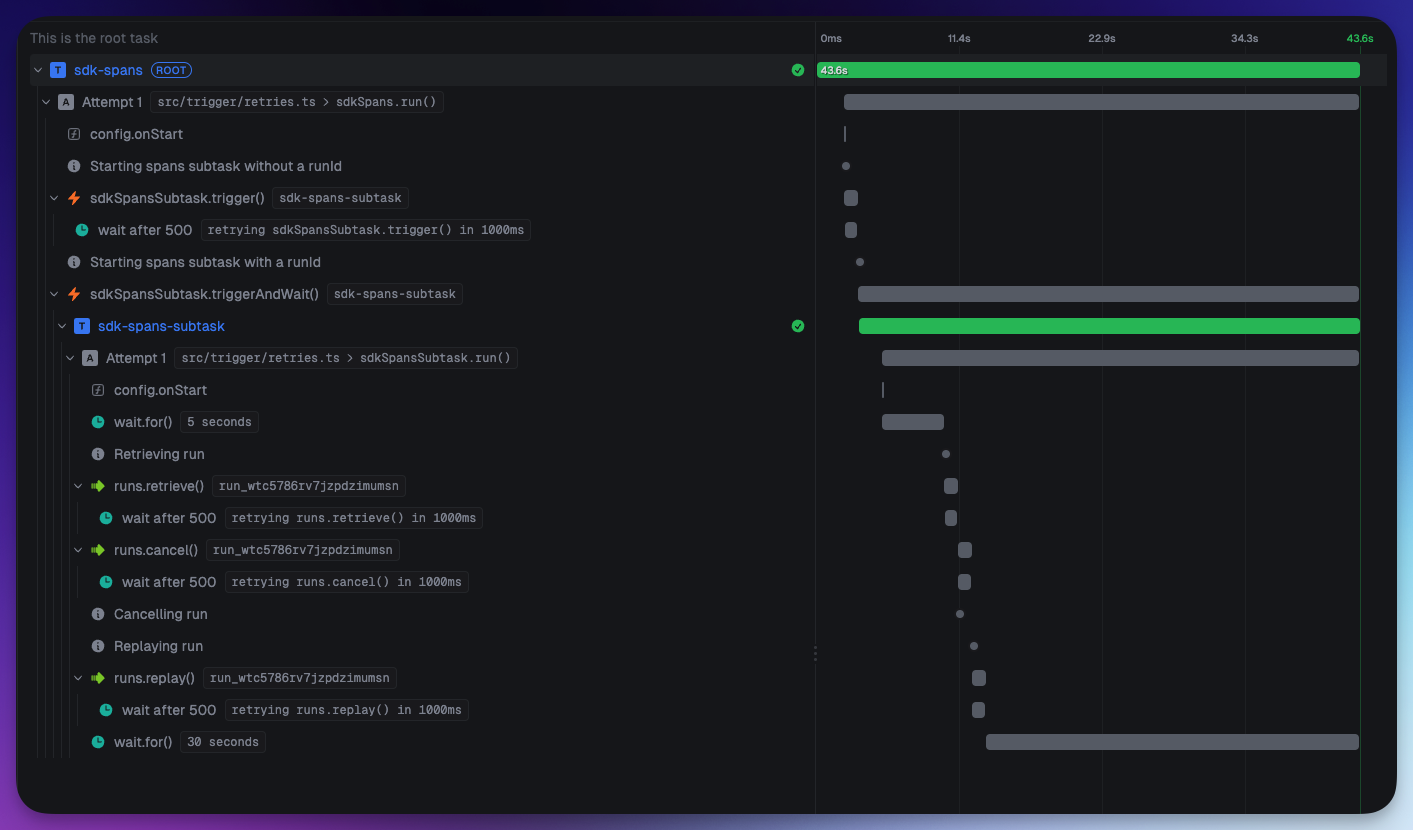The width and height of the screenshot is (1413, 830).
Task: Click the 22.9s timeline header label
Action: pos(1102,38)
